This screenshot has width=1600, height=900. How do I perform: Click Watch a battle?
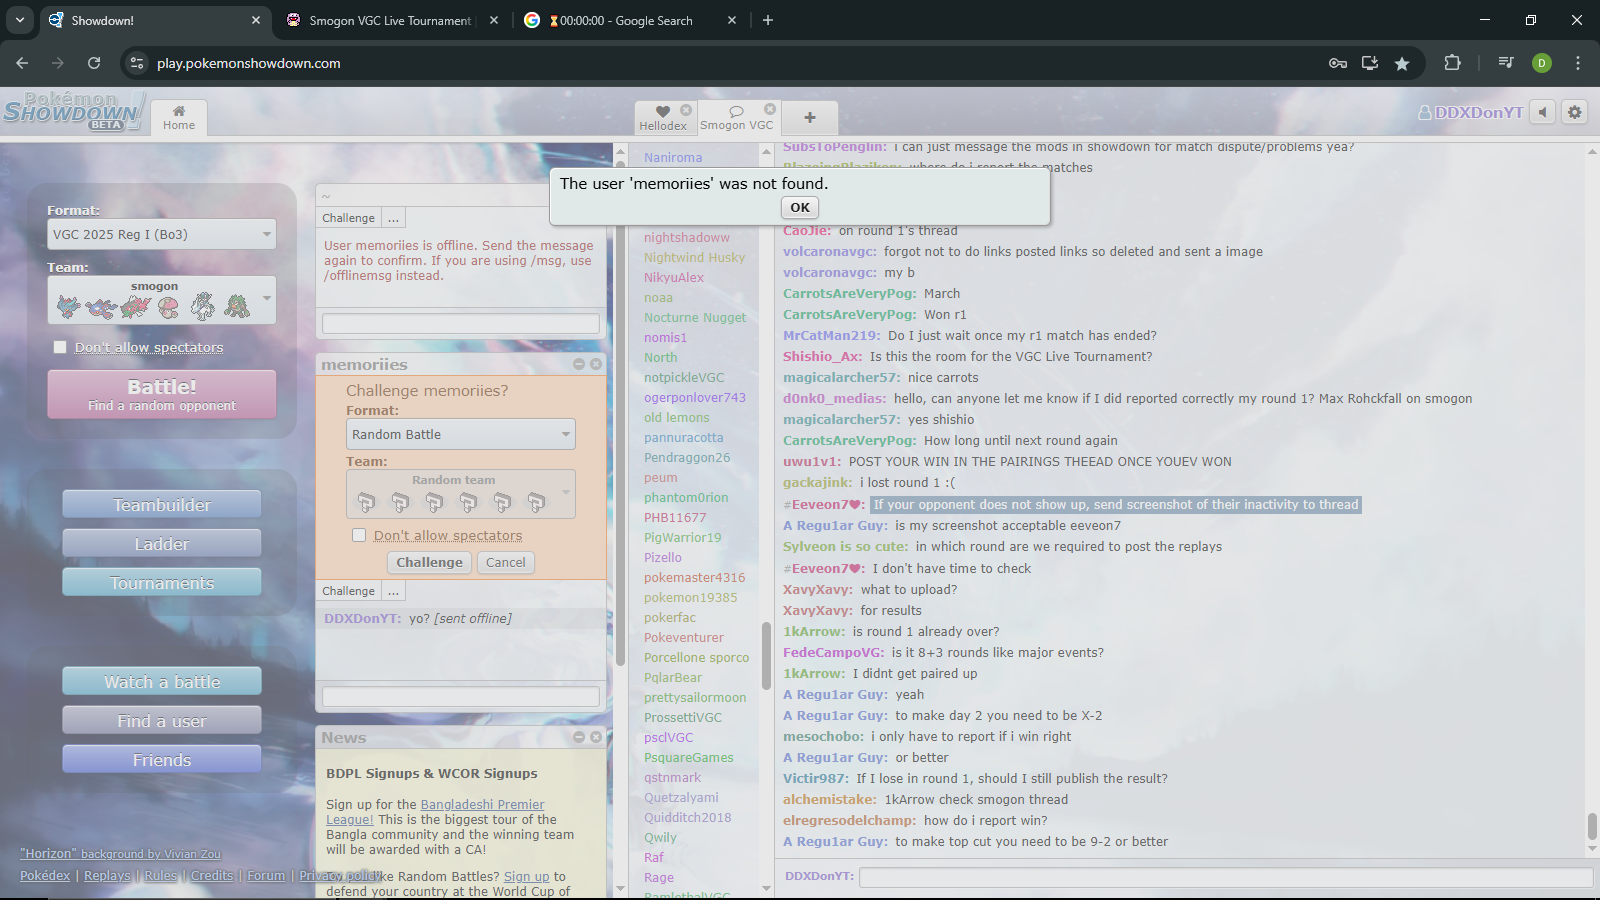(x=162, y=682)
